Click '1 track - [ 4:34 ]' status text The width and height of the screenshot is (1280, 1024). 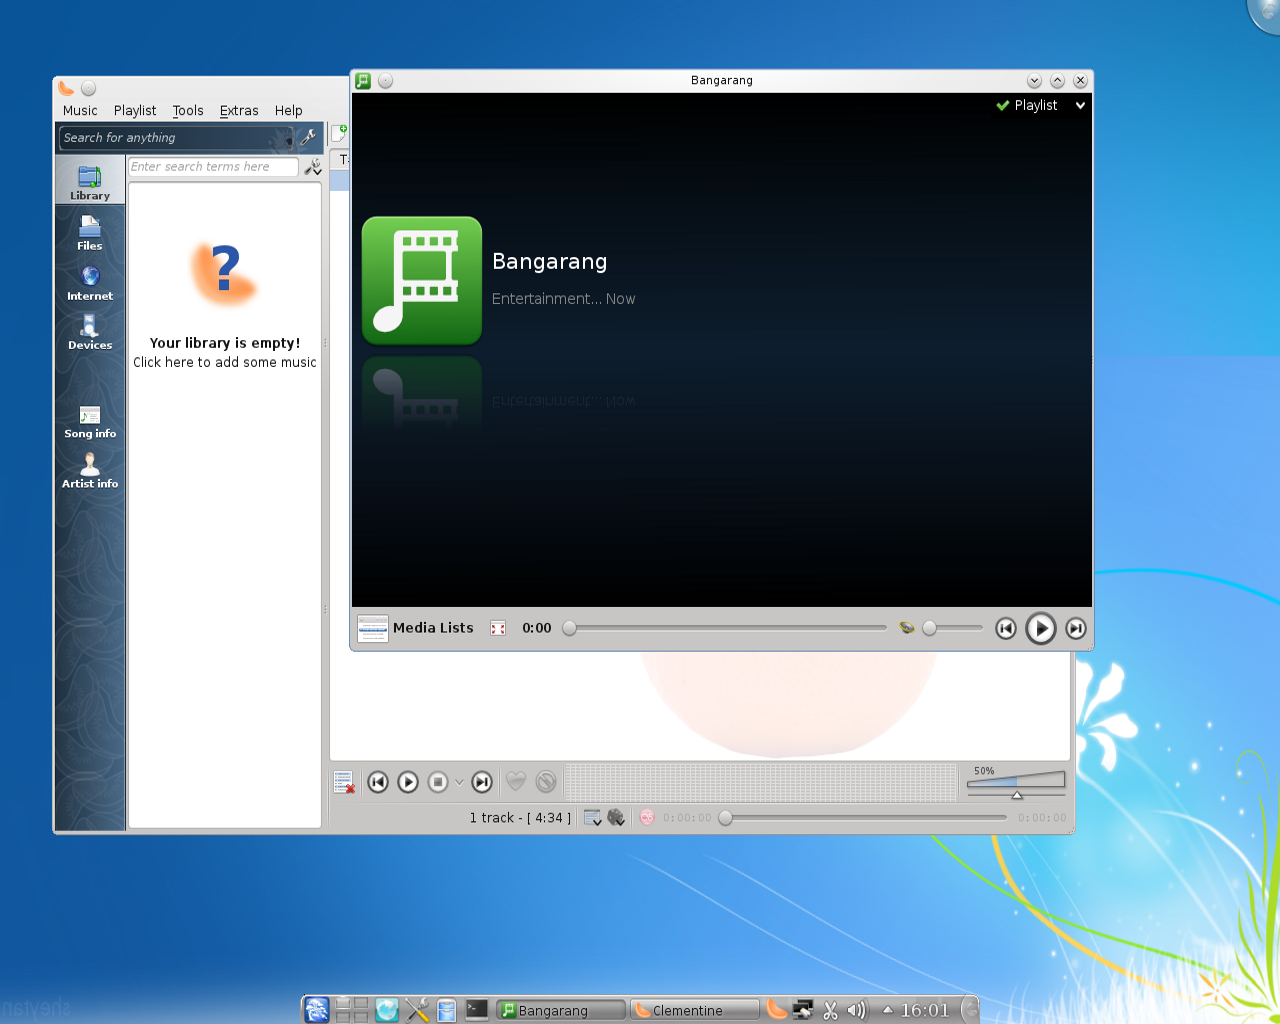point(520,818)
